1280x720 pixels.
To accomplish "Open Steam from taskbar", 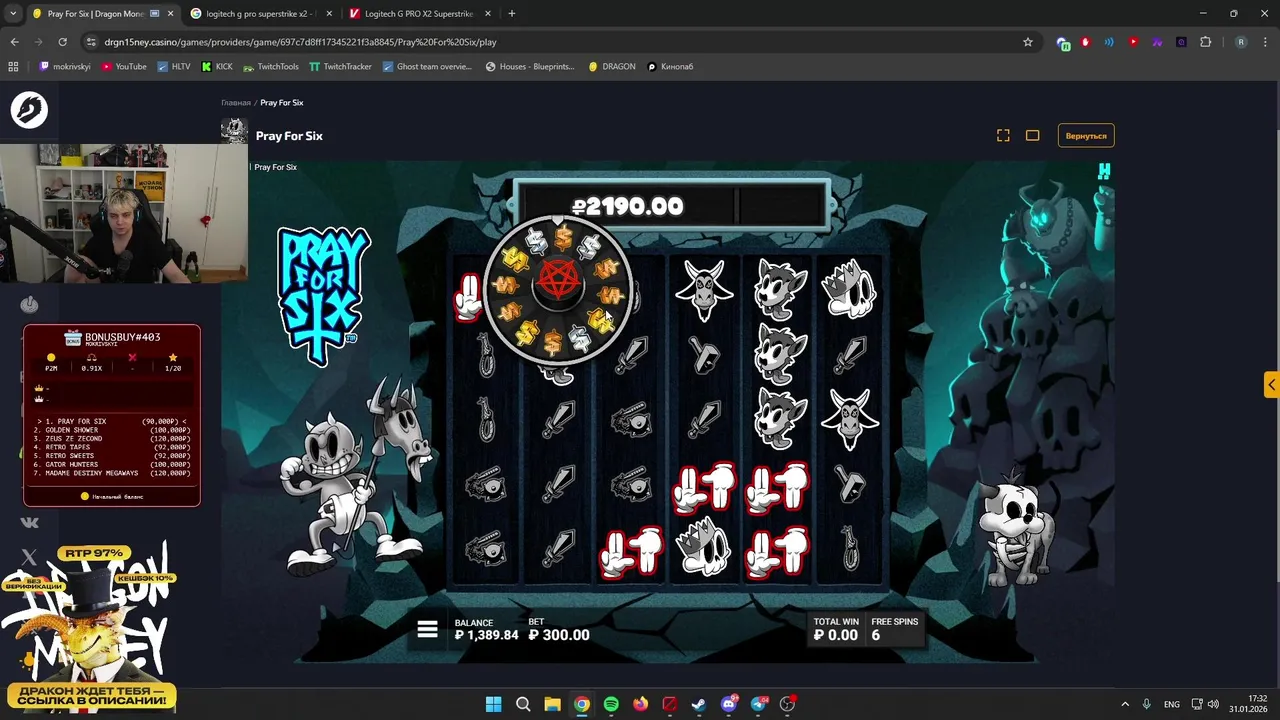I will (x=699, y=704).
